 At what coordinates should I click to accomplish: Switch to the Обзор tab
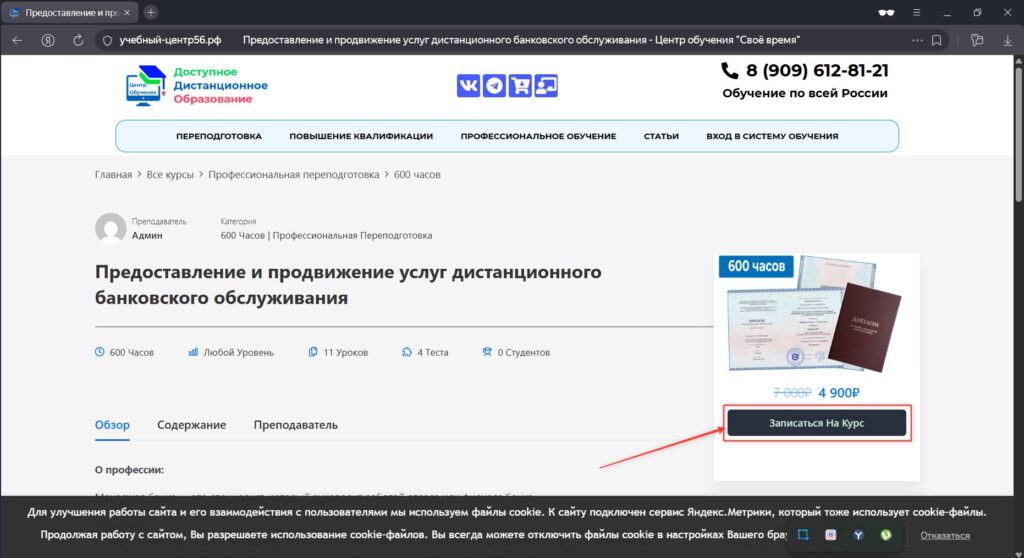tap(112, 425)
